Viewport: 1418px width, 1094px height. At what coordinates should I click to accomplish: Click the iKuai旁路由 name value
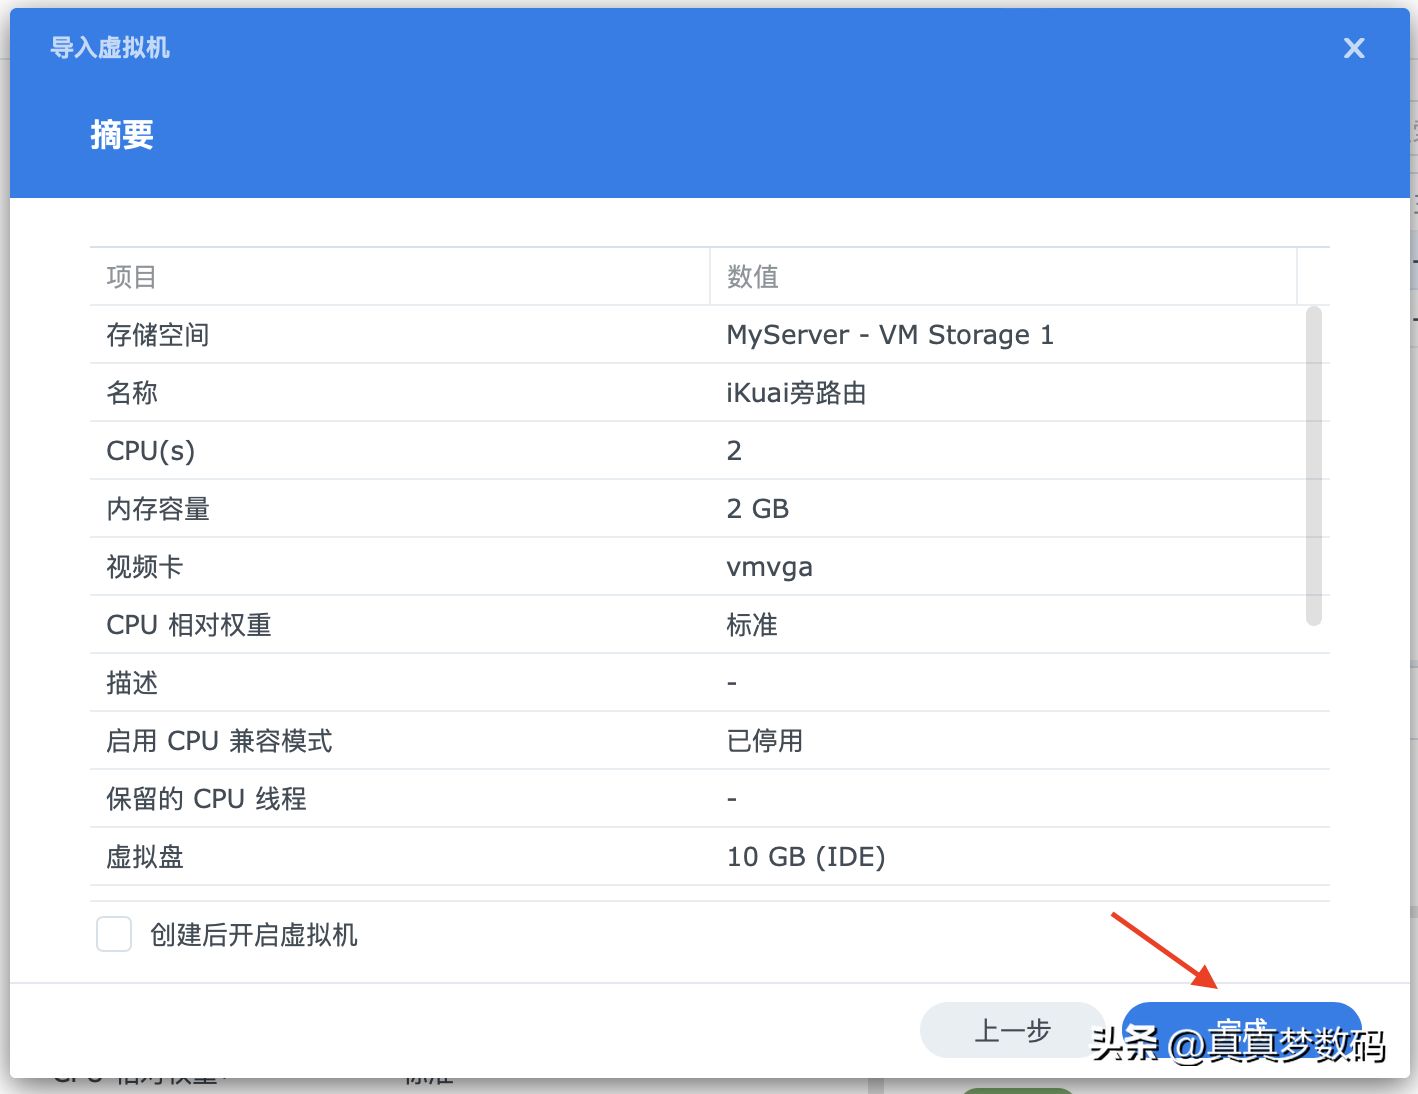[796, 393]
